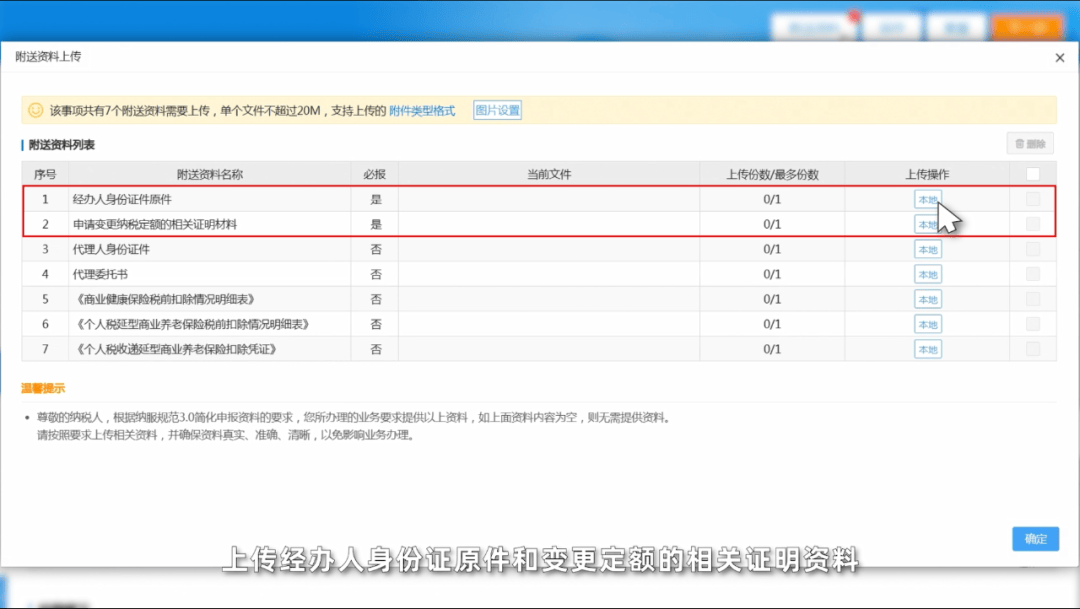
Task: Check the checkbox for row 3 代理人身份证件
Action: tap(1033, 249)
